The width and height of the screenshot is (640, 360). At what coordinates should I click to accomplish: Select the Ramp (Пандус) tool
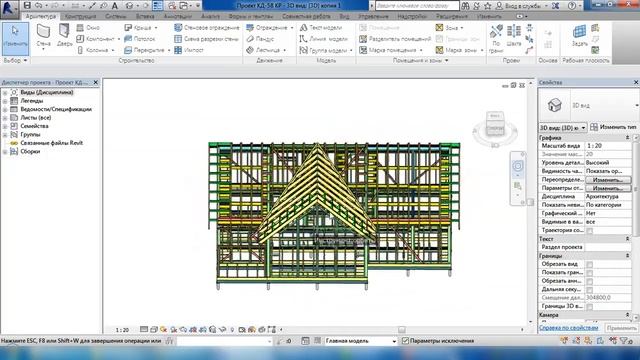pyautogui.click(x=260, y=39)
